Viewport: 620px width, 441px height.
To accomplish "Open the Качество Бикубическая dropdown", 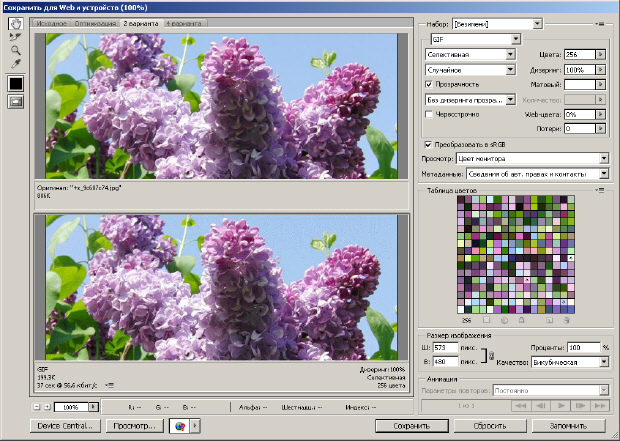I will tap(604, 361).
